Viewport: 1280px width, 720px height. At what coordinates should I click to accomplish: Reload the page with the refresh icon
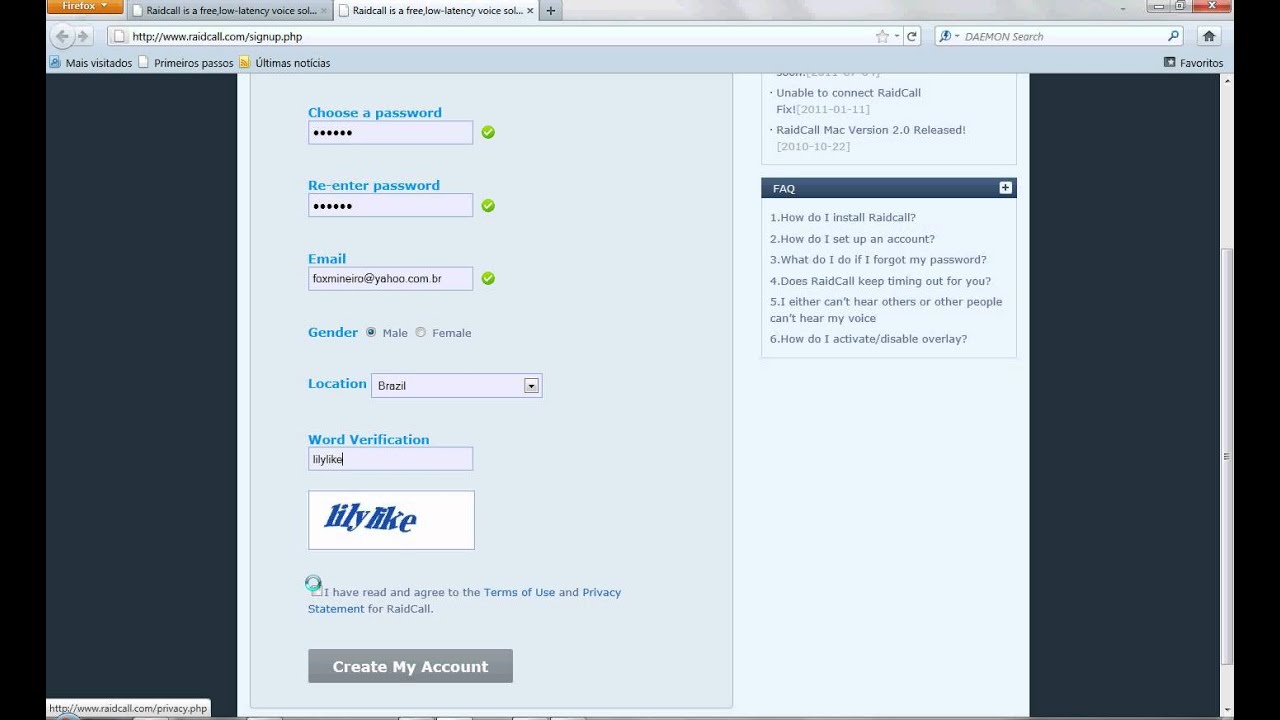[912, 36]
